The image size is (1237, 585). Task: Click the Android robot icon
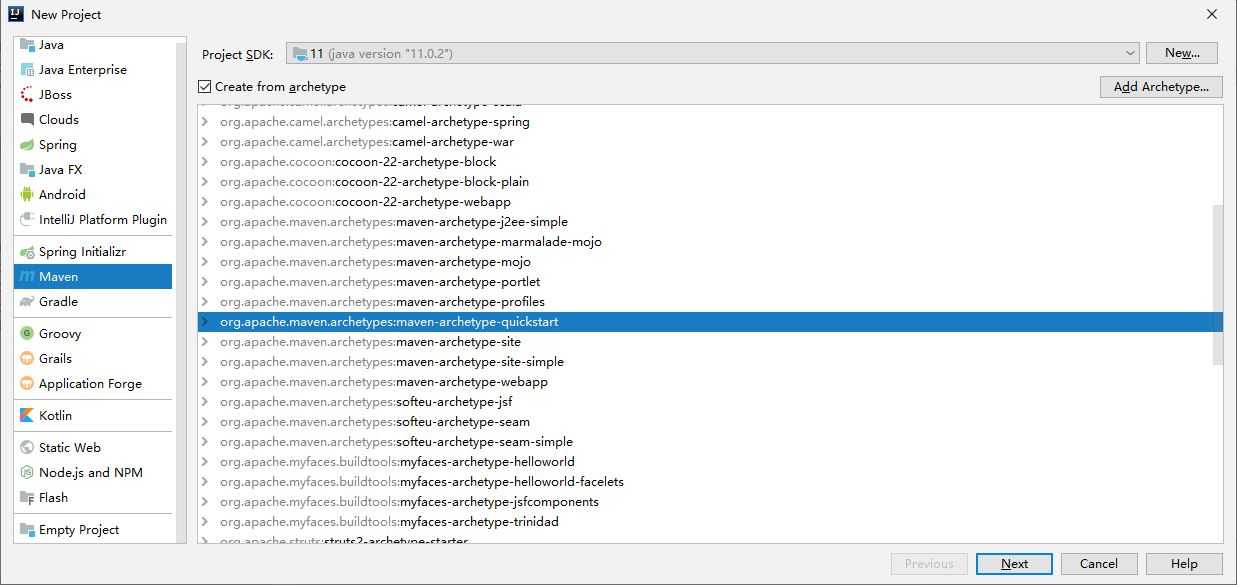click(x=27, y=195)
